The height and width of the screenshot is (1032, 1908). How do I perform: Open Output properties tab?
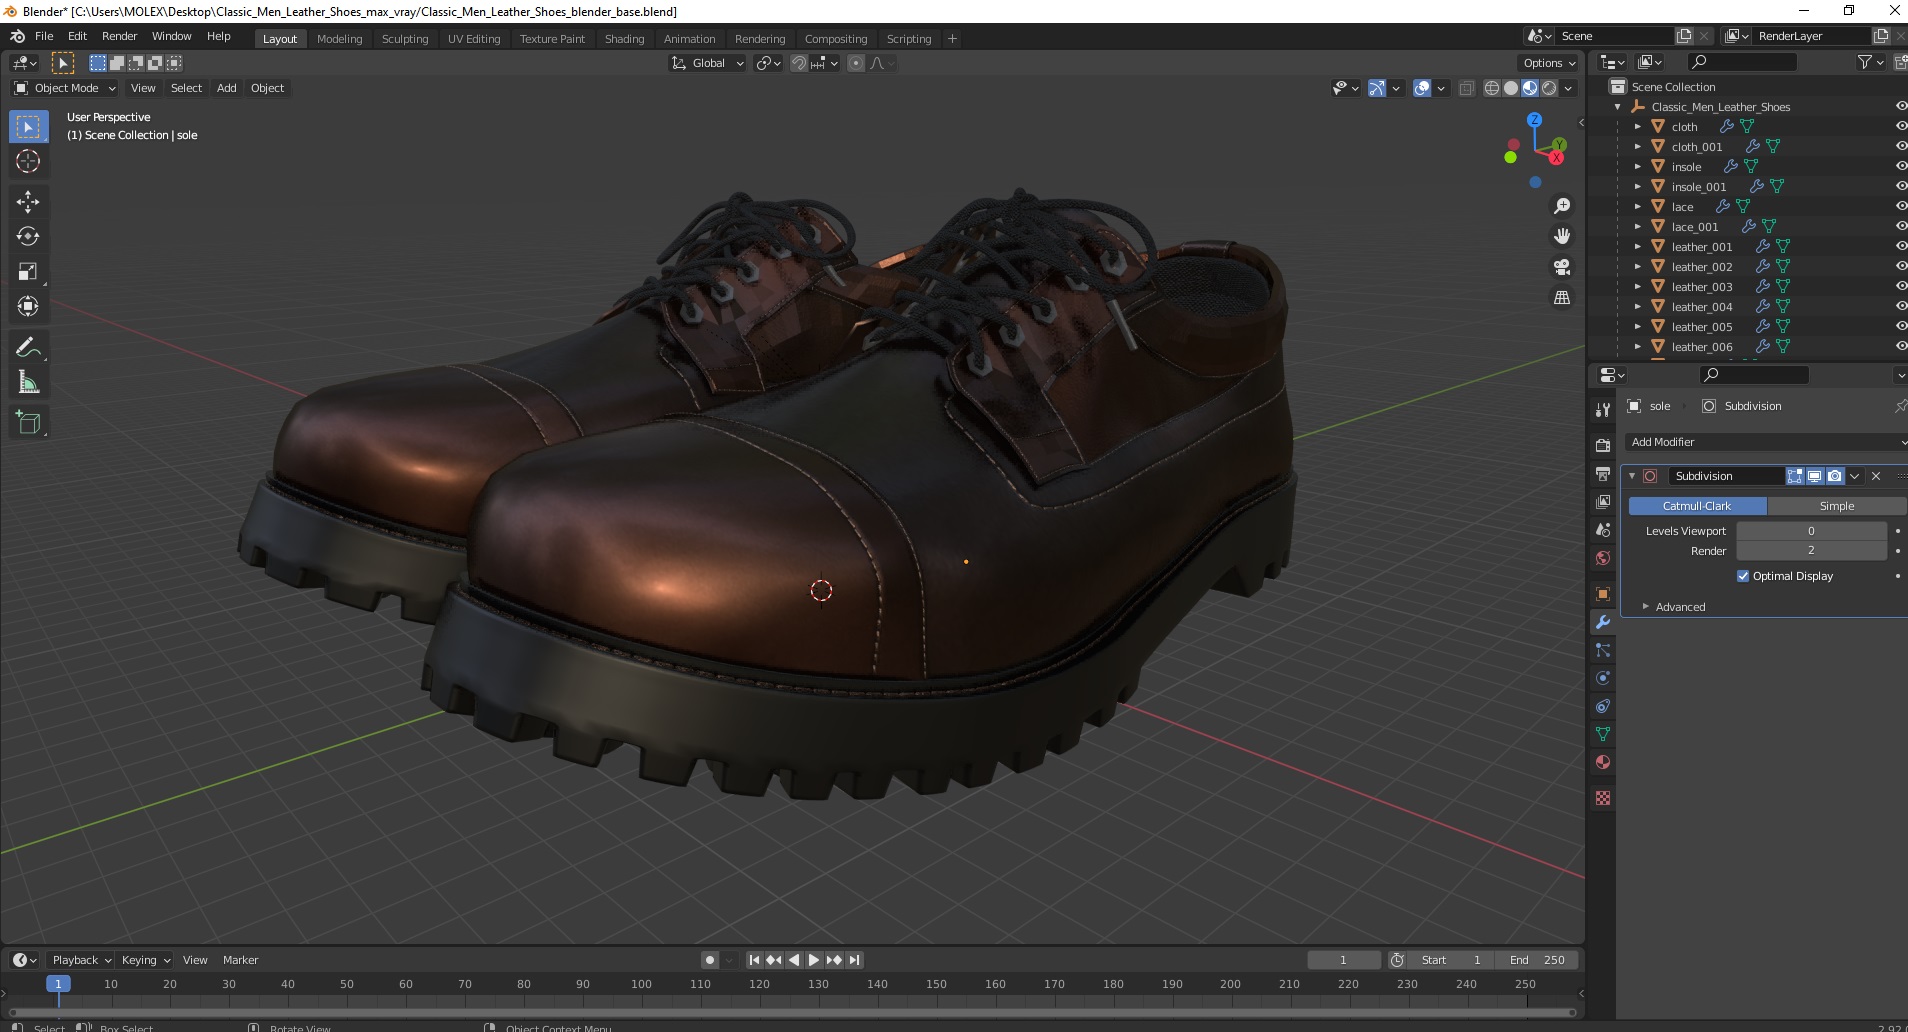(x=1603, y=473)
